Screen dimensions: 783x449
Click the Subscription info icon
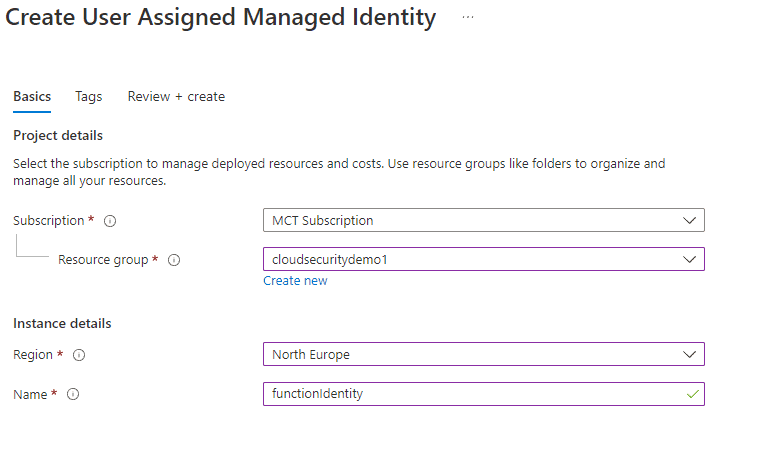[x=110, y=221]
